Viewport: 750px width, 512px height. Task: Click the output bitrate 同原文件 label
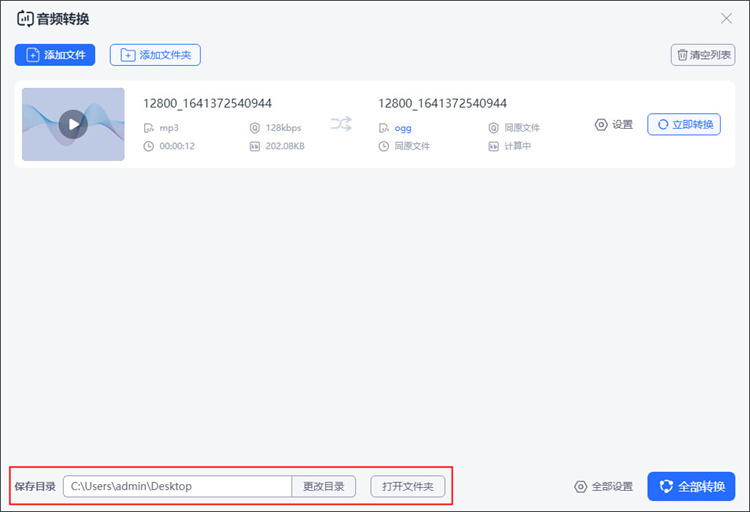(x=522, y=128)
